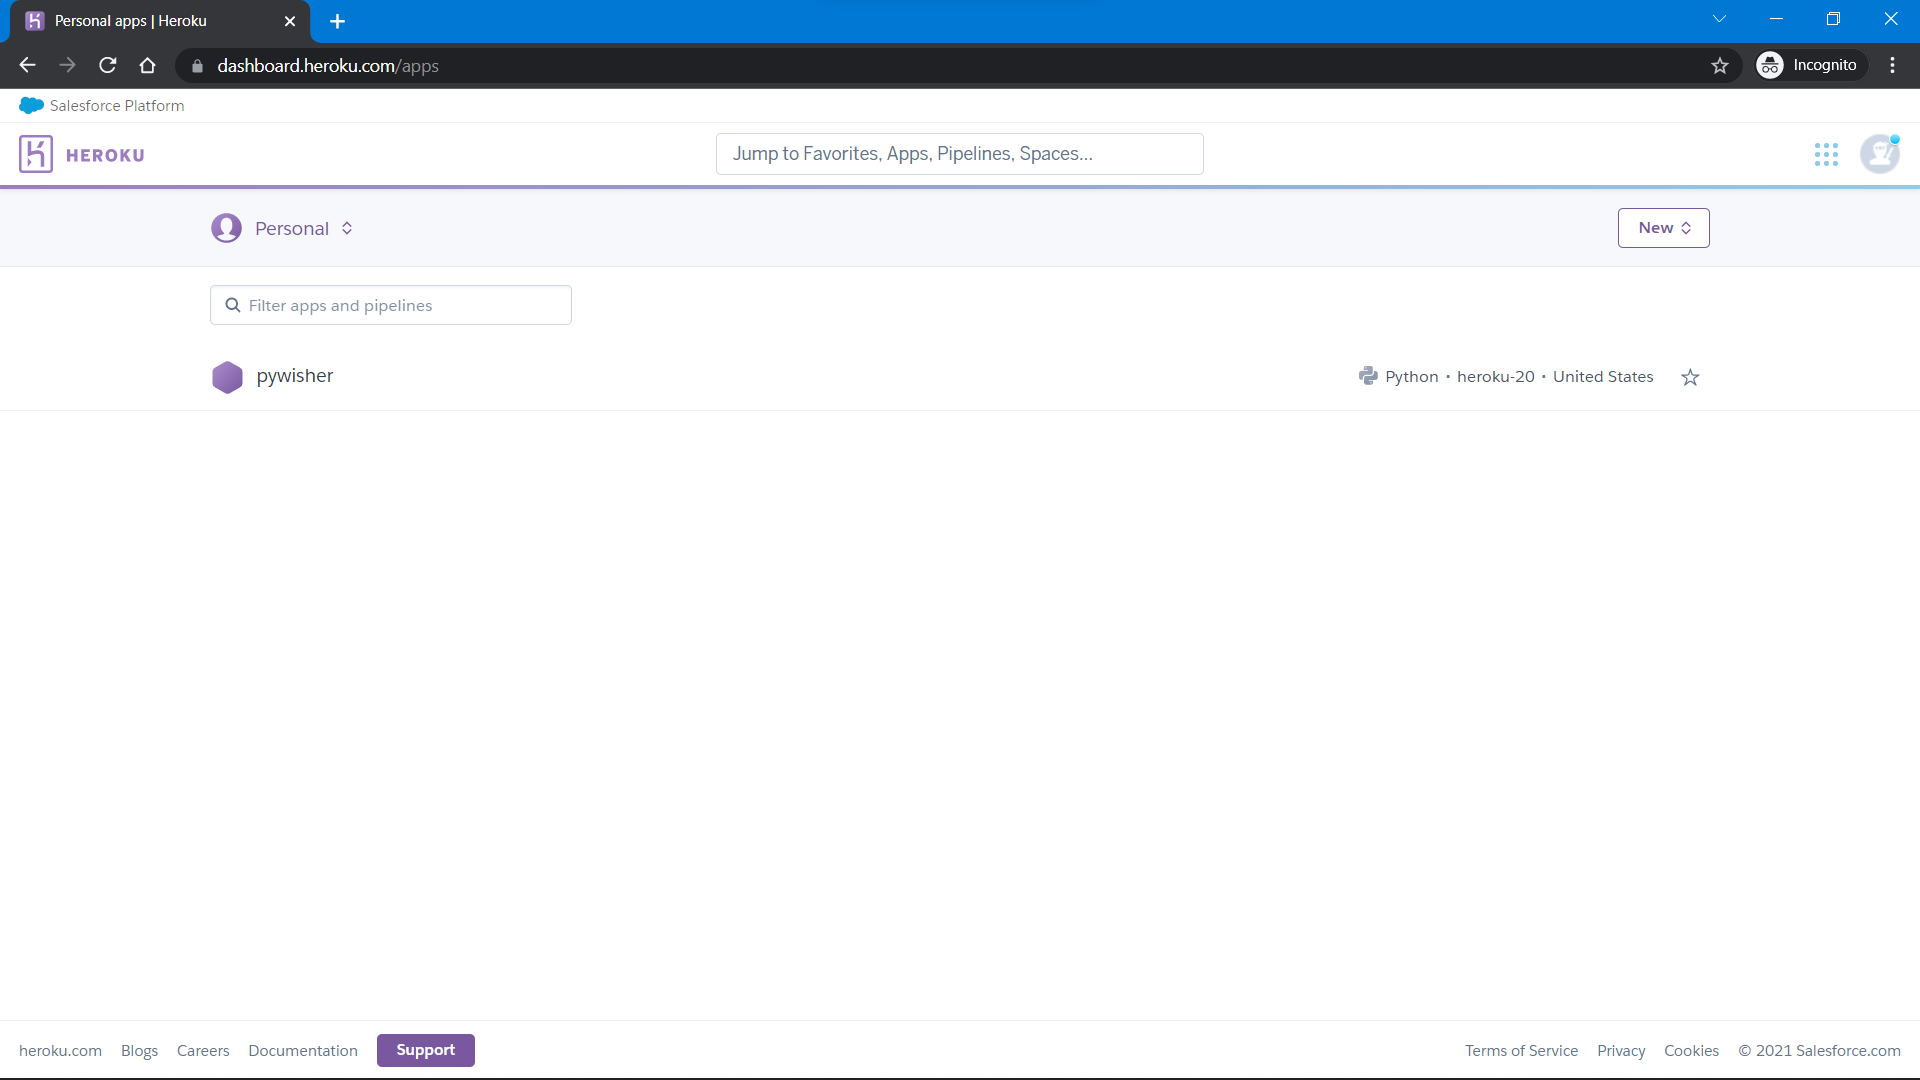Favorite the pywisher app star
Screen dimensions: 1920x1080
pyautogui.click(x=1690, y=377)
